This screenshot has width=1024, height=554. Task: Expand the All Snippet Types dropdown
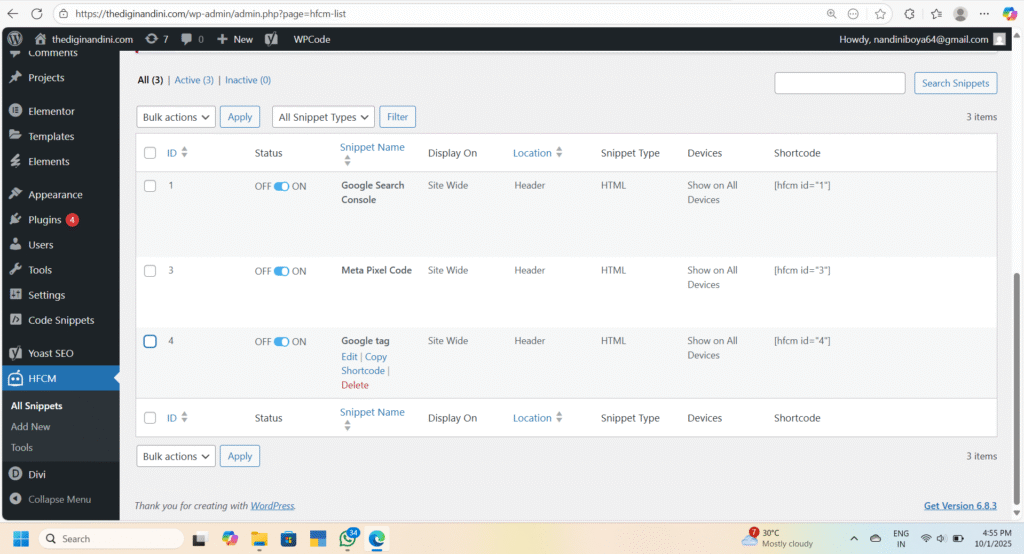323,117
